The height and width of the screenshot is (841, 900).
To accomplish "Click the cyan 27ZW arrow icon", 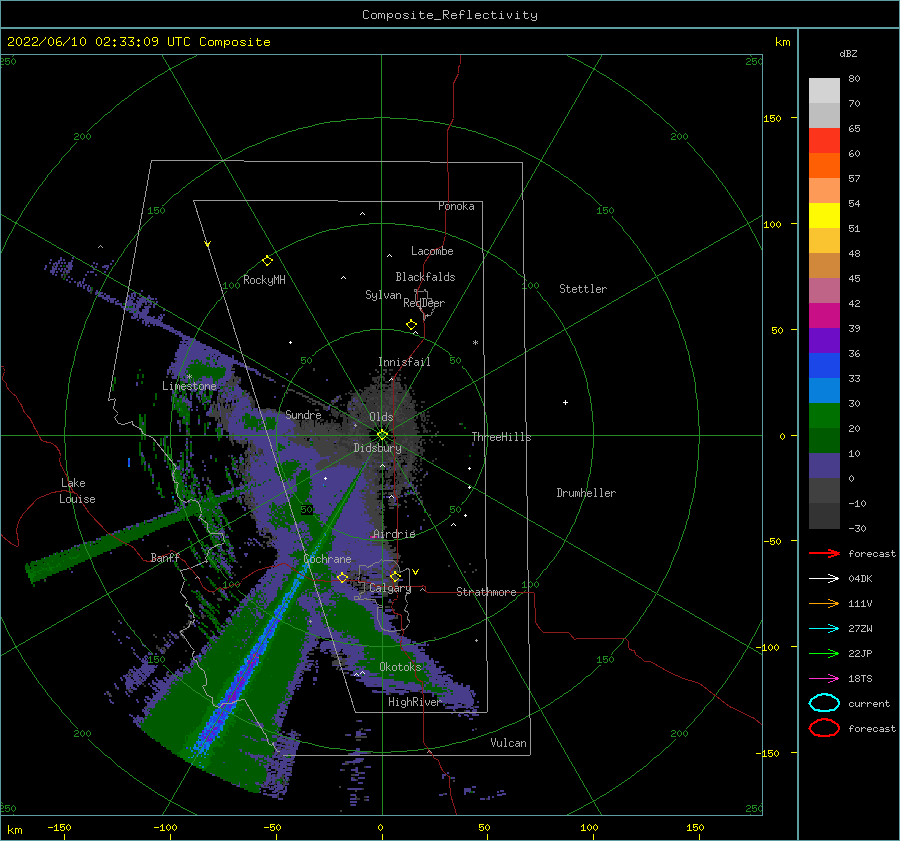I will click(824, 629).
